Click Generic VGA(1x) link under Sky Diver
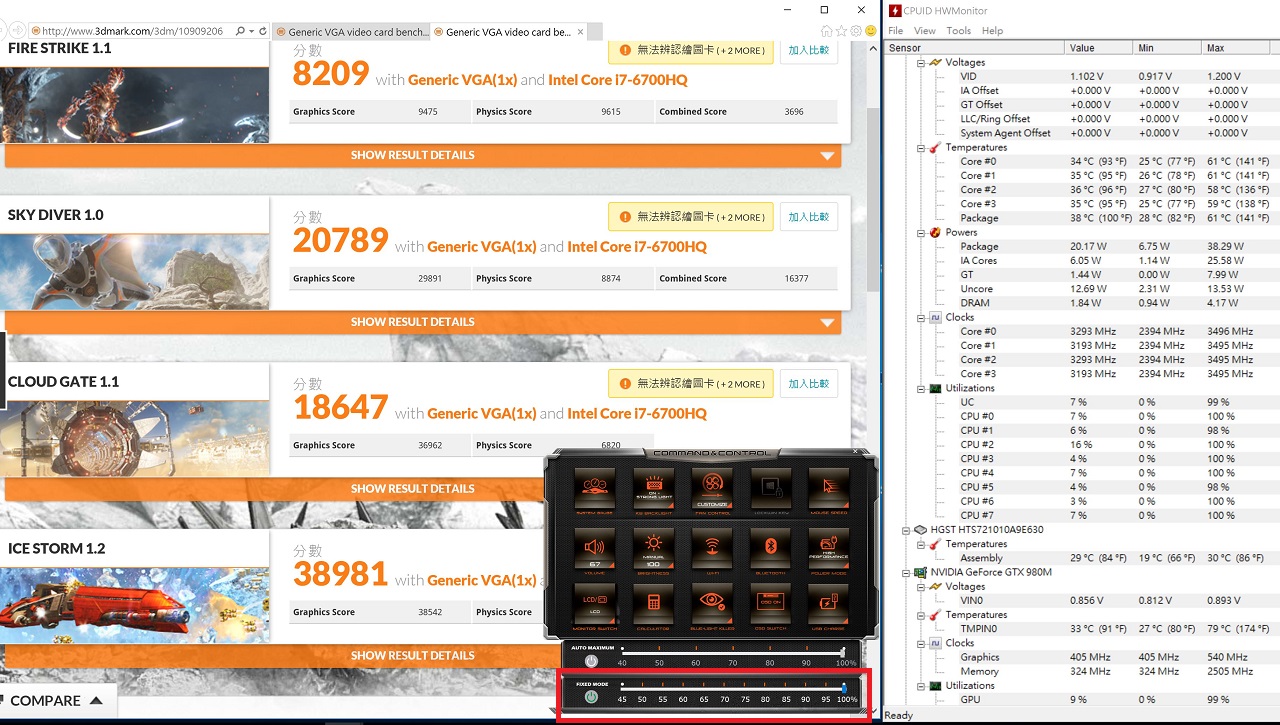The width and height of the screenshot is (1280, 725). point(482,247)
